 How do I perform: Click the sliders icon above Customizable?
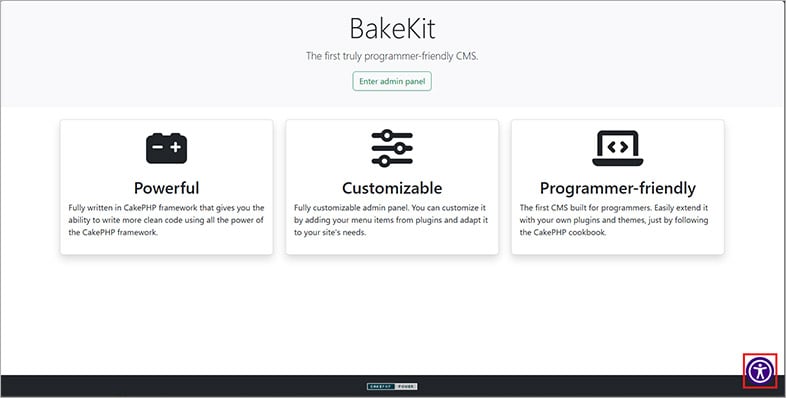coord(392,148)
